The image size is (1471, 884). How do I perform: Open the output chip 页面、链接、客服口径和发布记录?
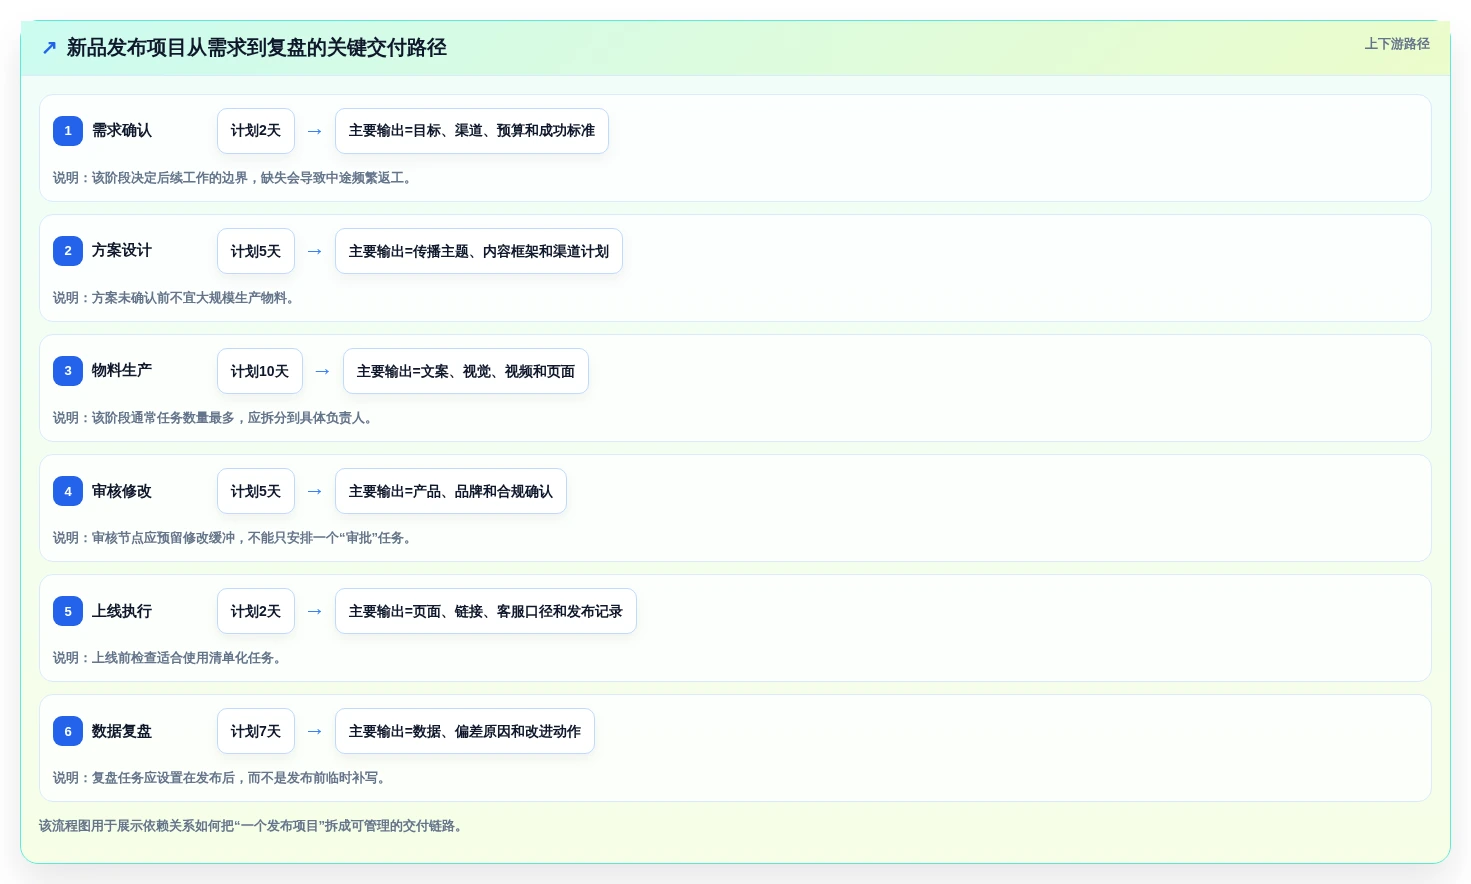[486, 611]
